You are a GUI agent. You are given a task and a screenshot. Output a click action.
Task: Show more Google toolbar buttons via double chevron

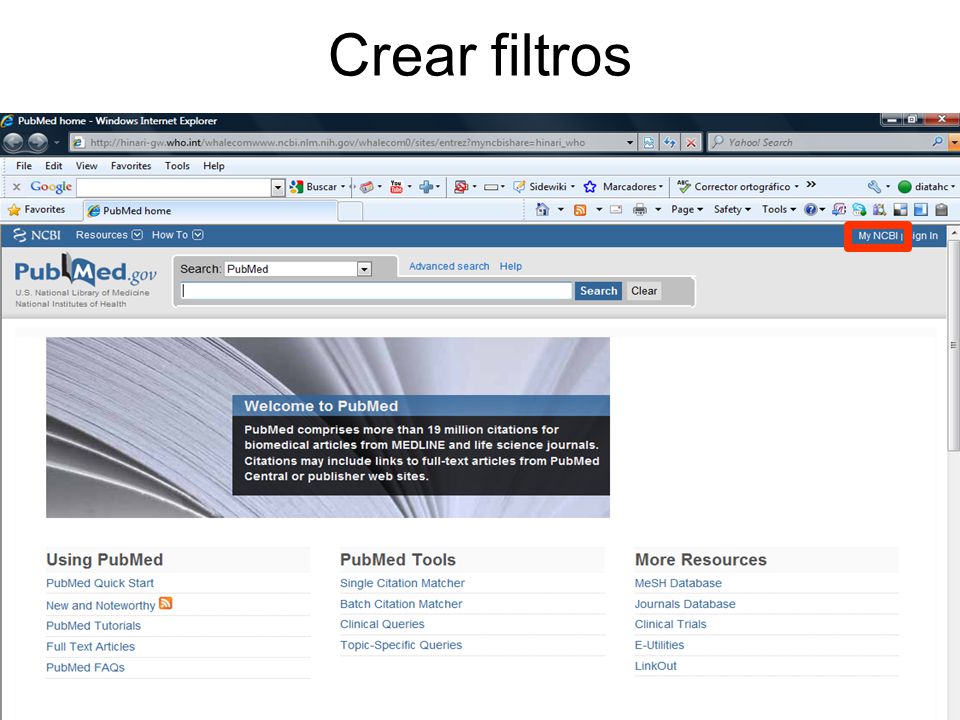tap(811, 184)
